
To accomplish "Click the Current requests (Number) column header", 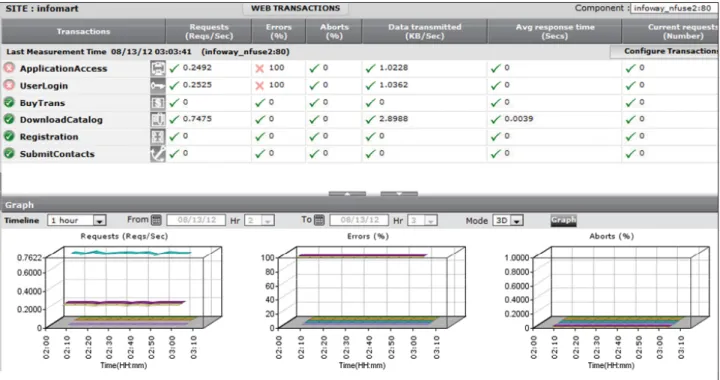I will [670, 31].
